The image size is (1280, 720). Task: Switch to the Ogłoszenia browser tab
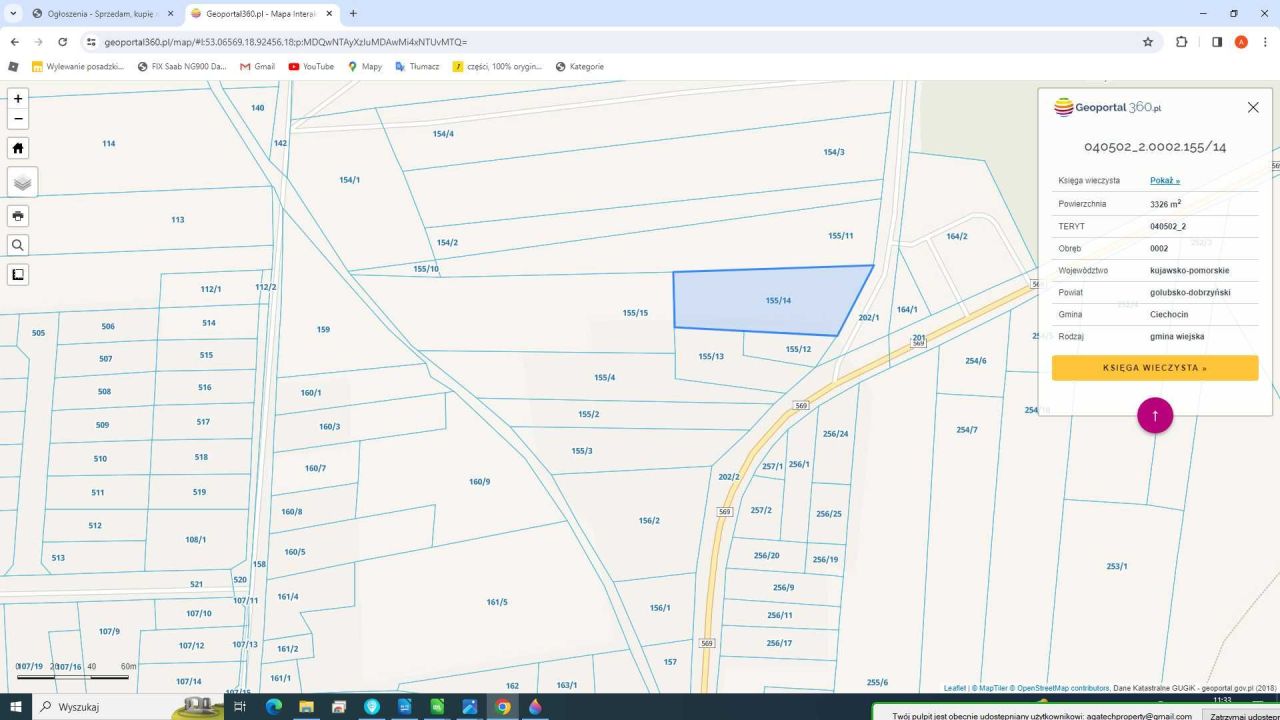coord(100,14)
